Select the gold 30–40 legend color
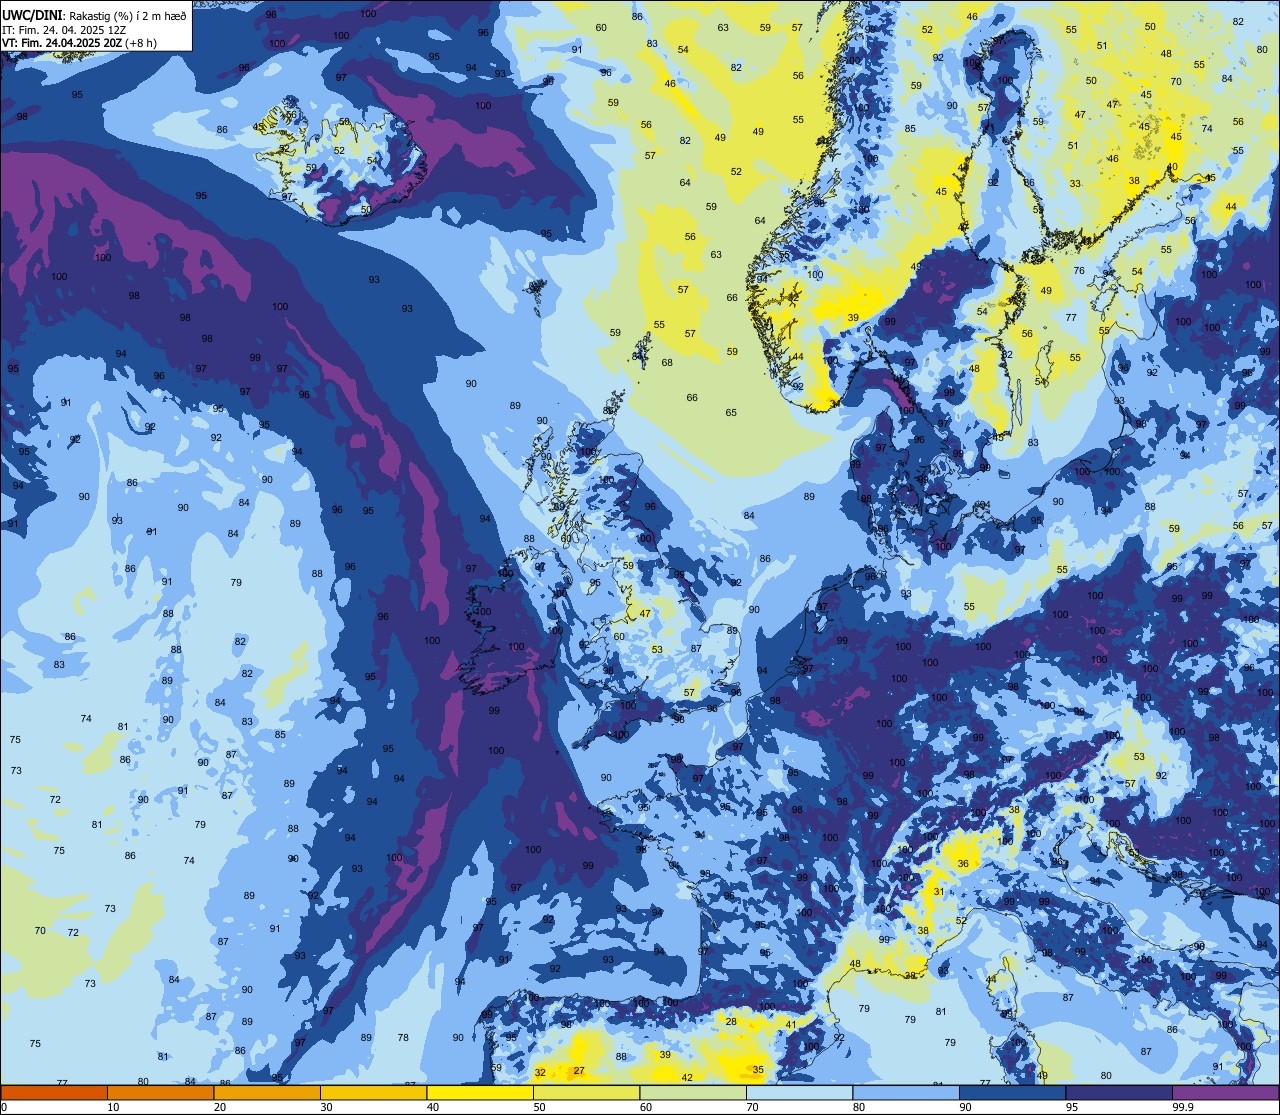 click(373, 1092)
